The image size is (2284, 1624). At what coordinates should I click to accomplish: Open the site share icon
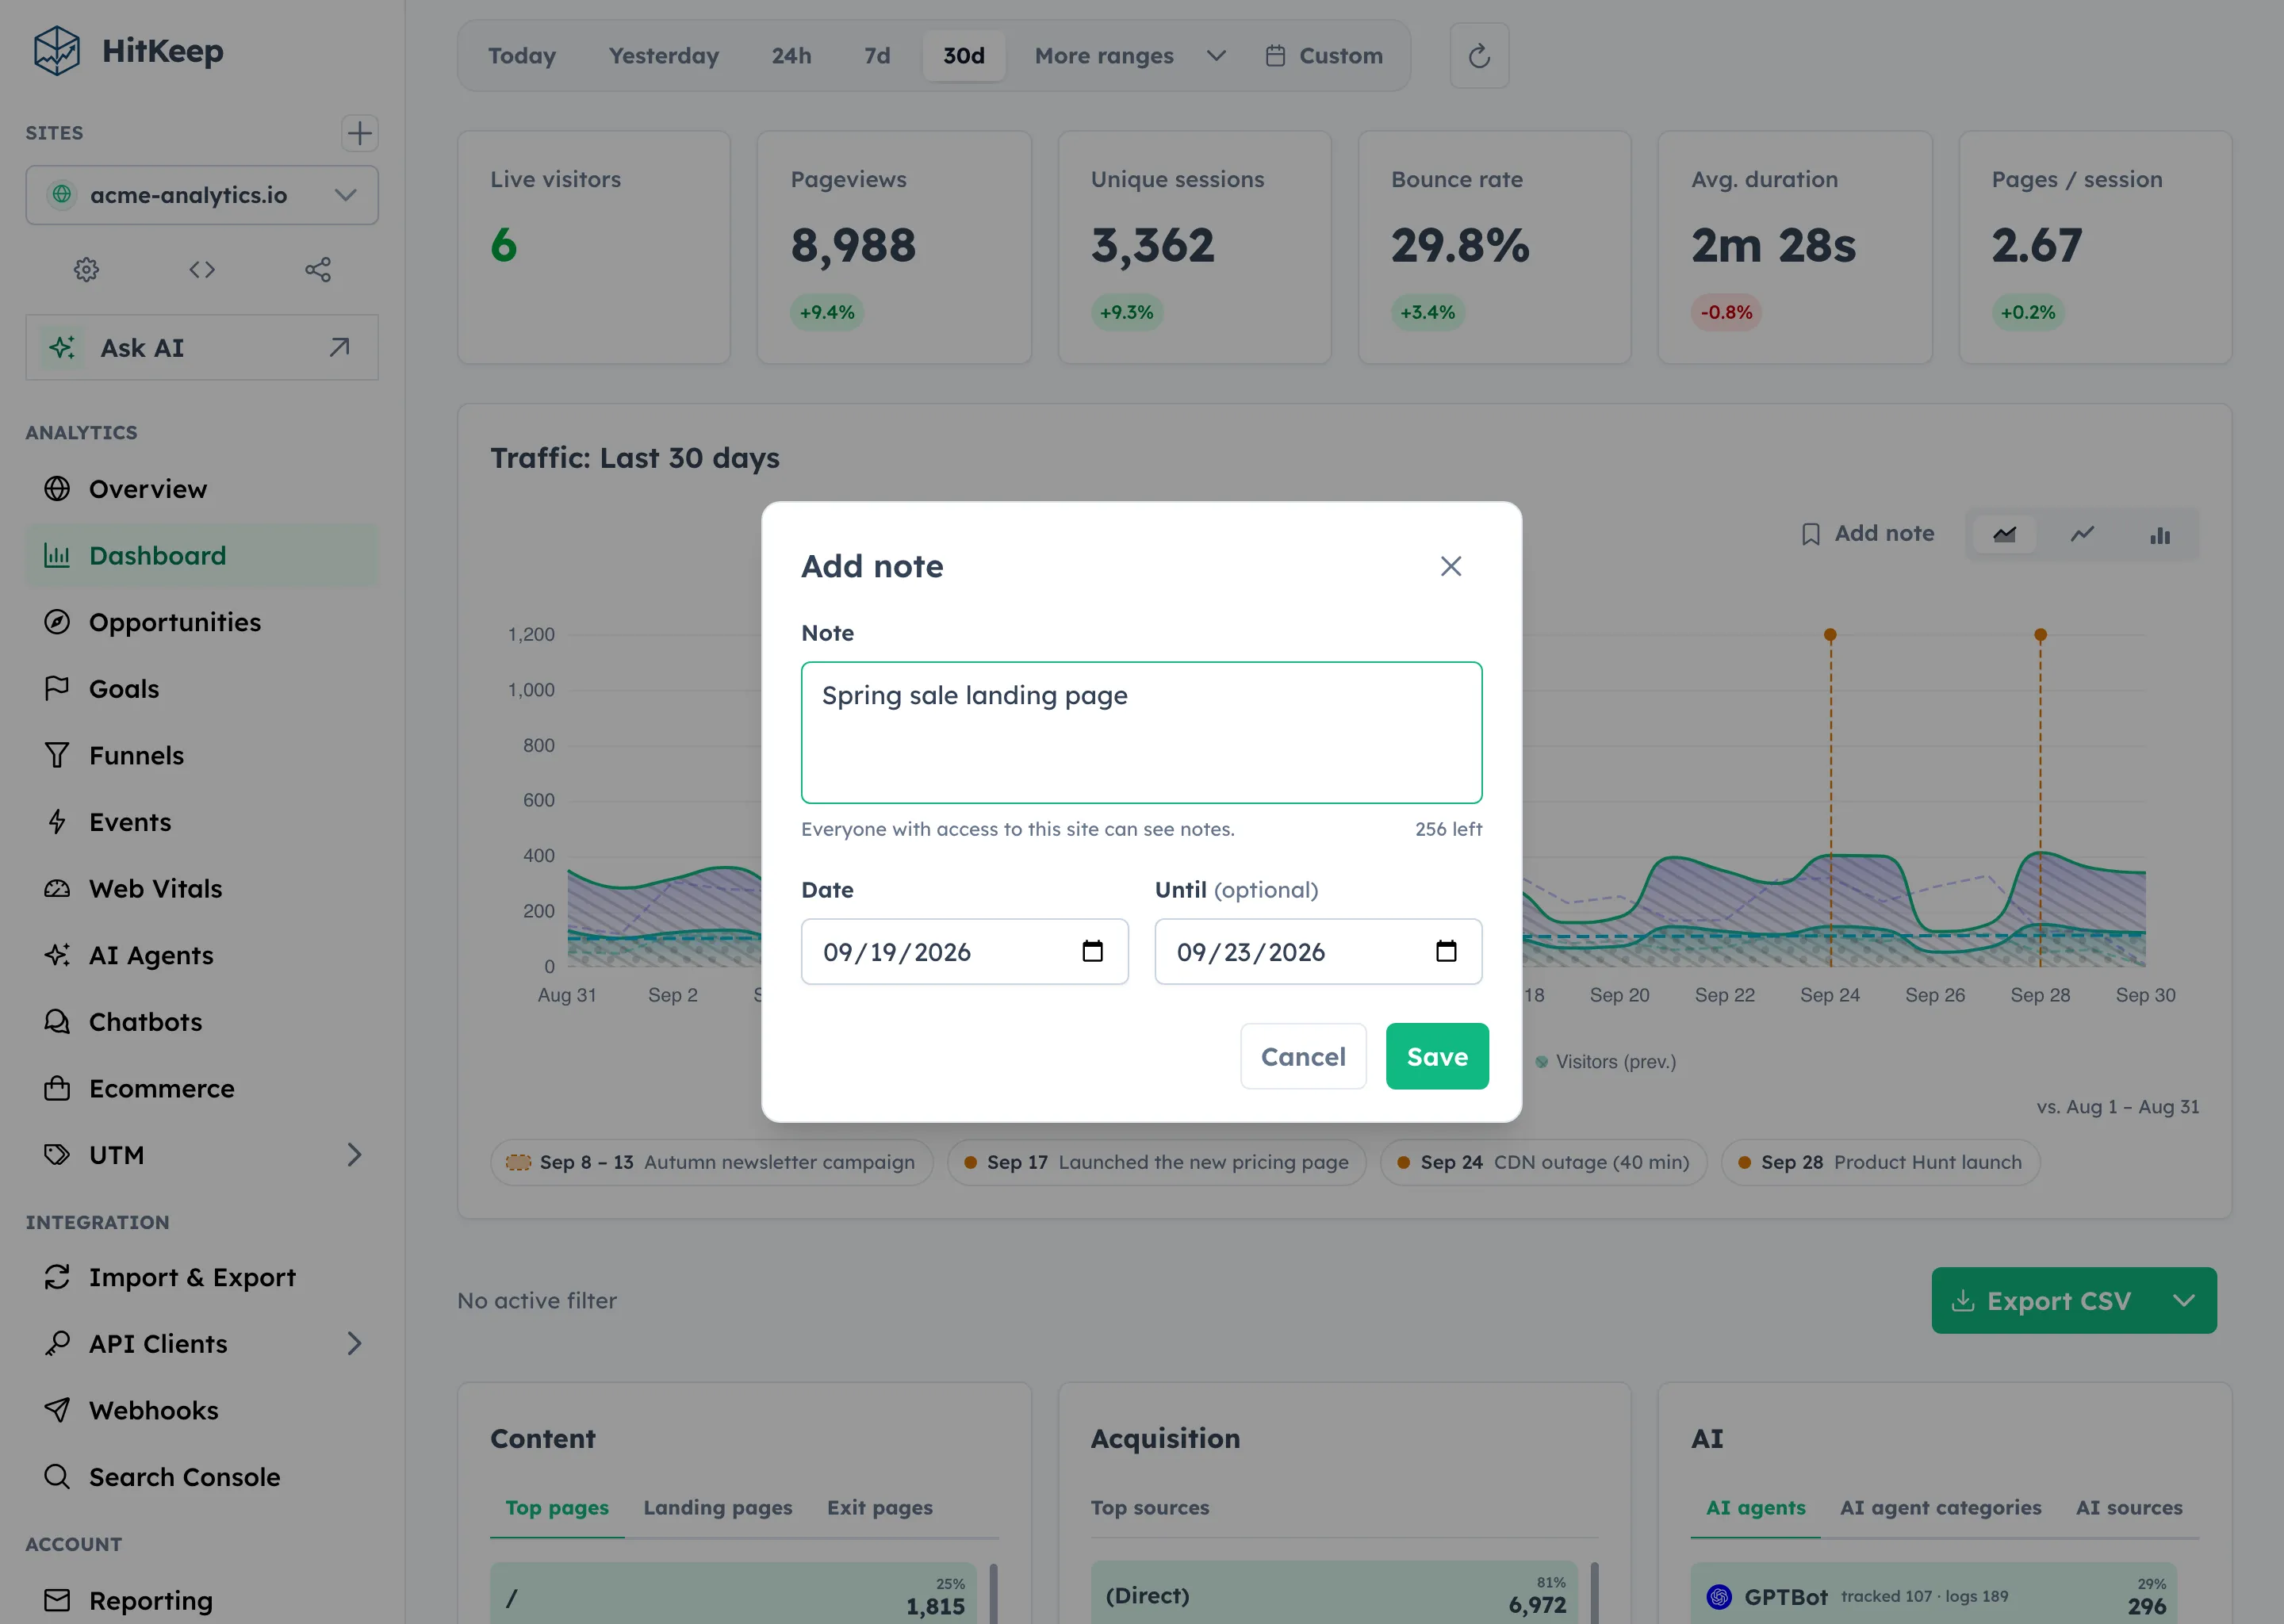click(x=318, y=269)
